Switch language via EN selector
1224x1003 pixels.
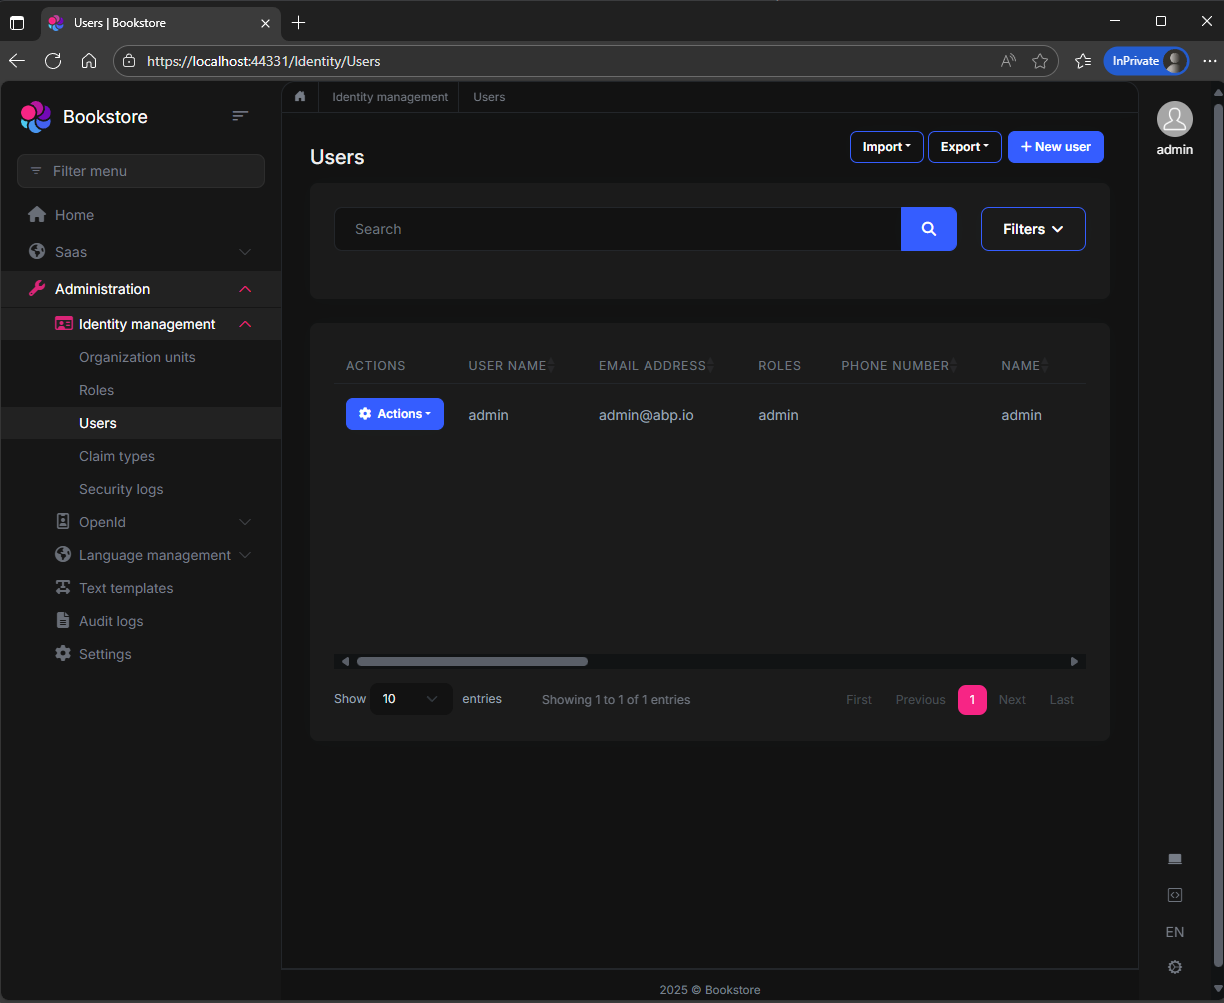1175,932
